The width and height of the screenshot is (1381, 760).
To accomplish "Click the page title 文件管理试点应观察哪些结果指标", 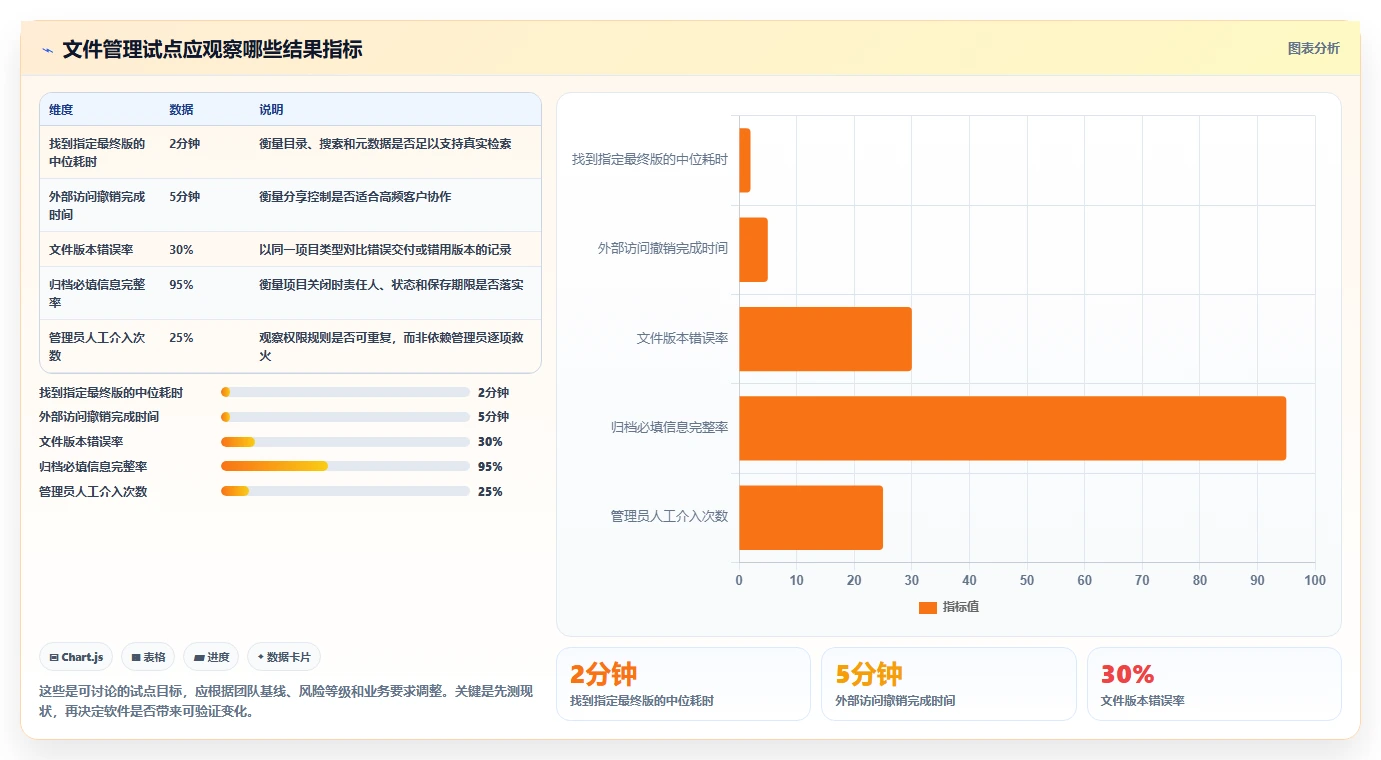I will coord(212,50).
